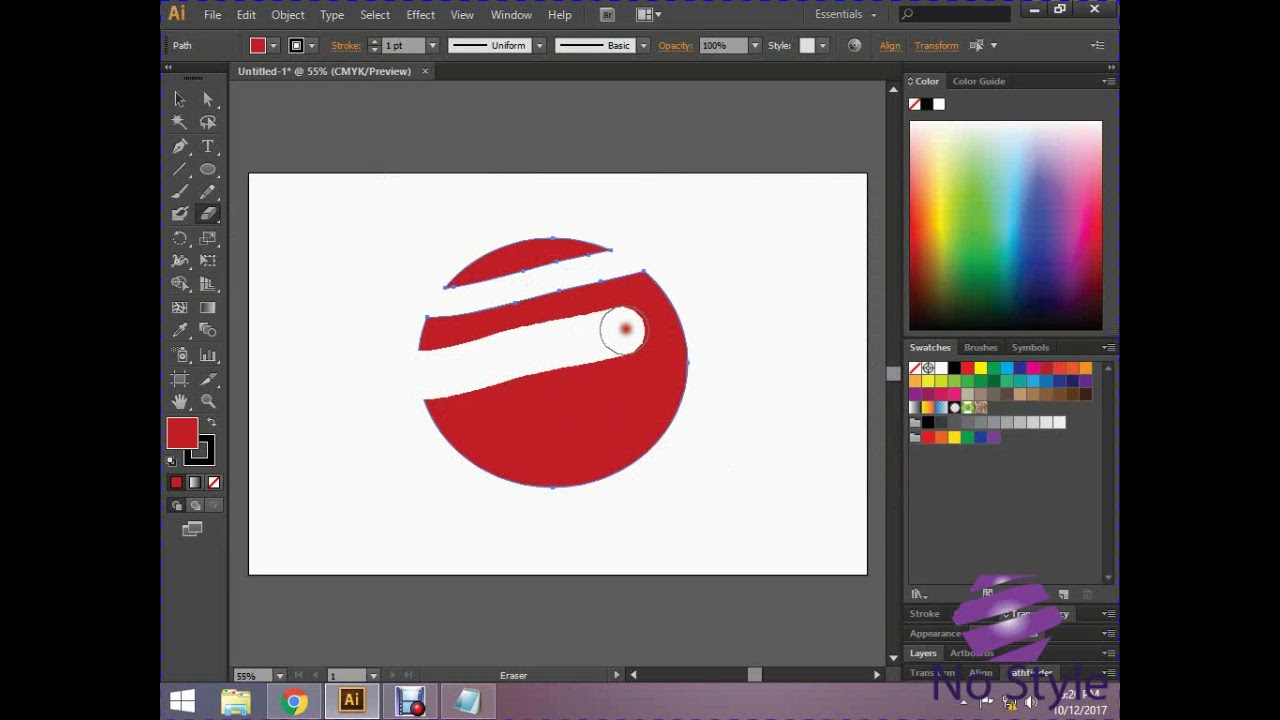
Task: Select the Column Graph tool
Action: click(208, 355)
